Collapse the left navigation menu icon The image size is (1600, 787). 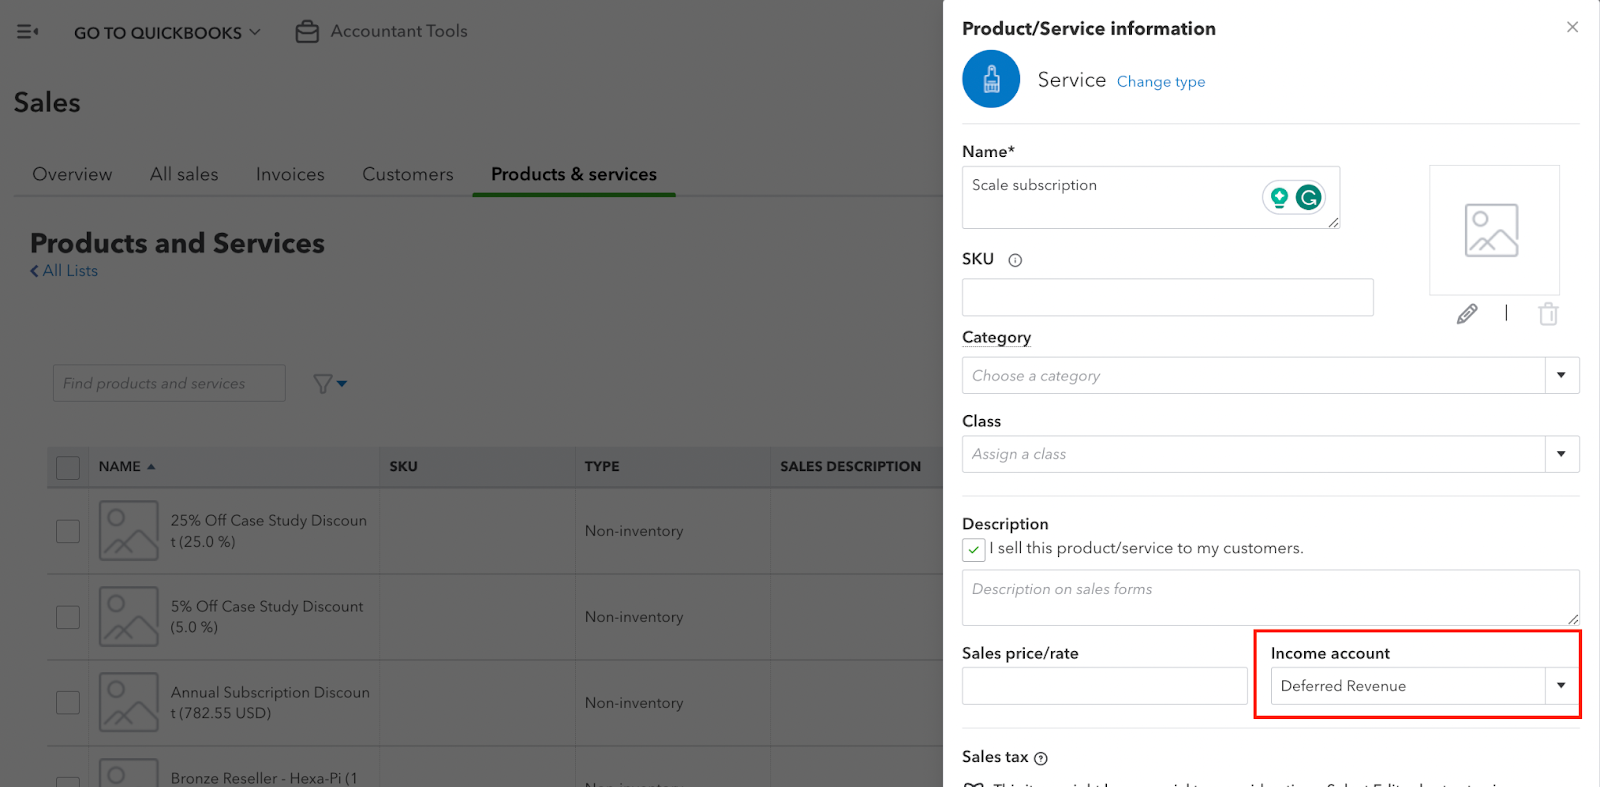point(27,32)
